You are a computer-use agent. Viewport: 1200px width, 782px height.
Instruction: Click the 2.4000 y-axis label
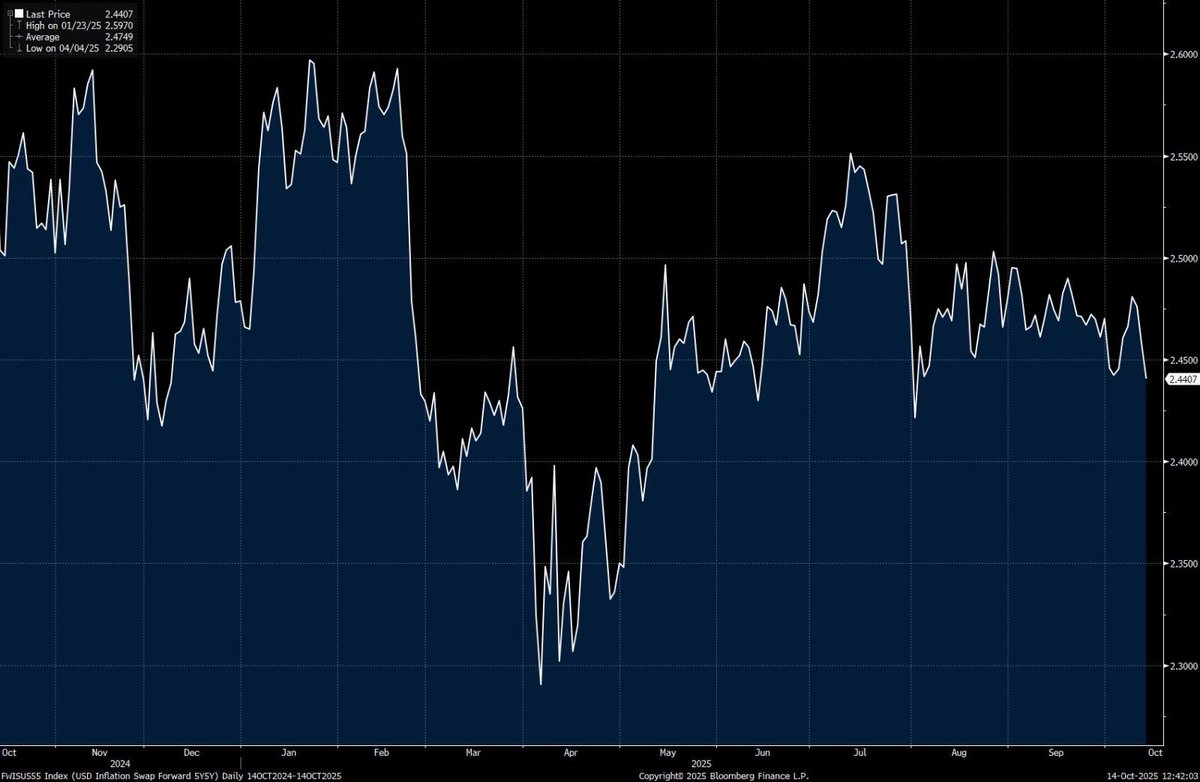click(1183, 462)
